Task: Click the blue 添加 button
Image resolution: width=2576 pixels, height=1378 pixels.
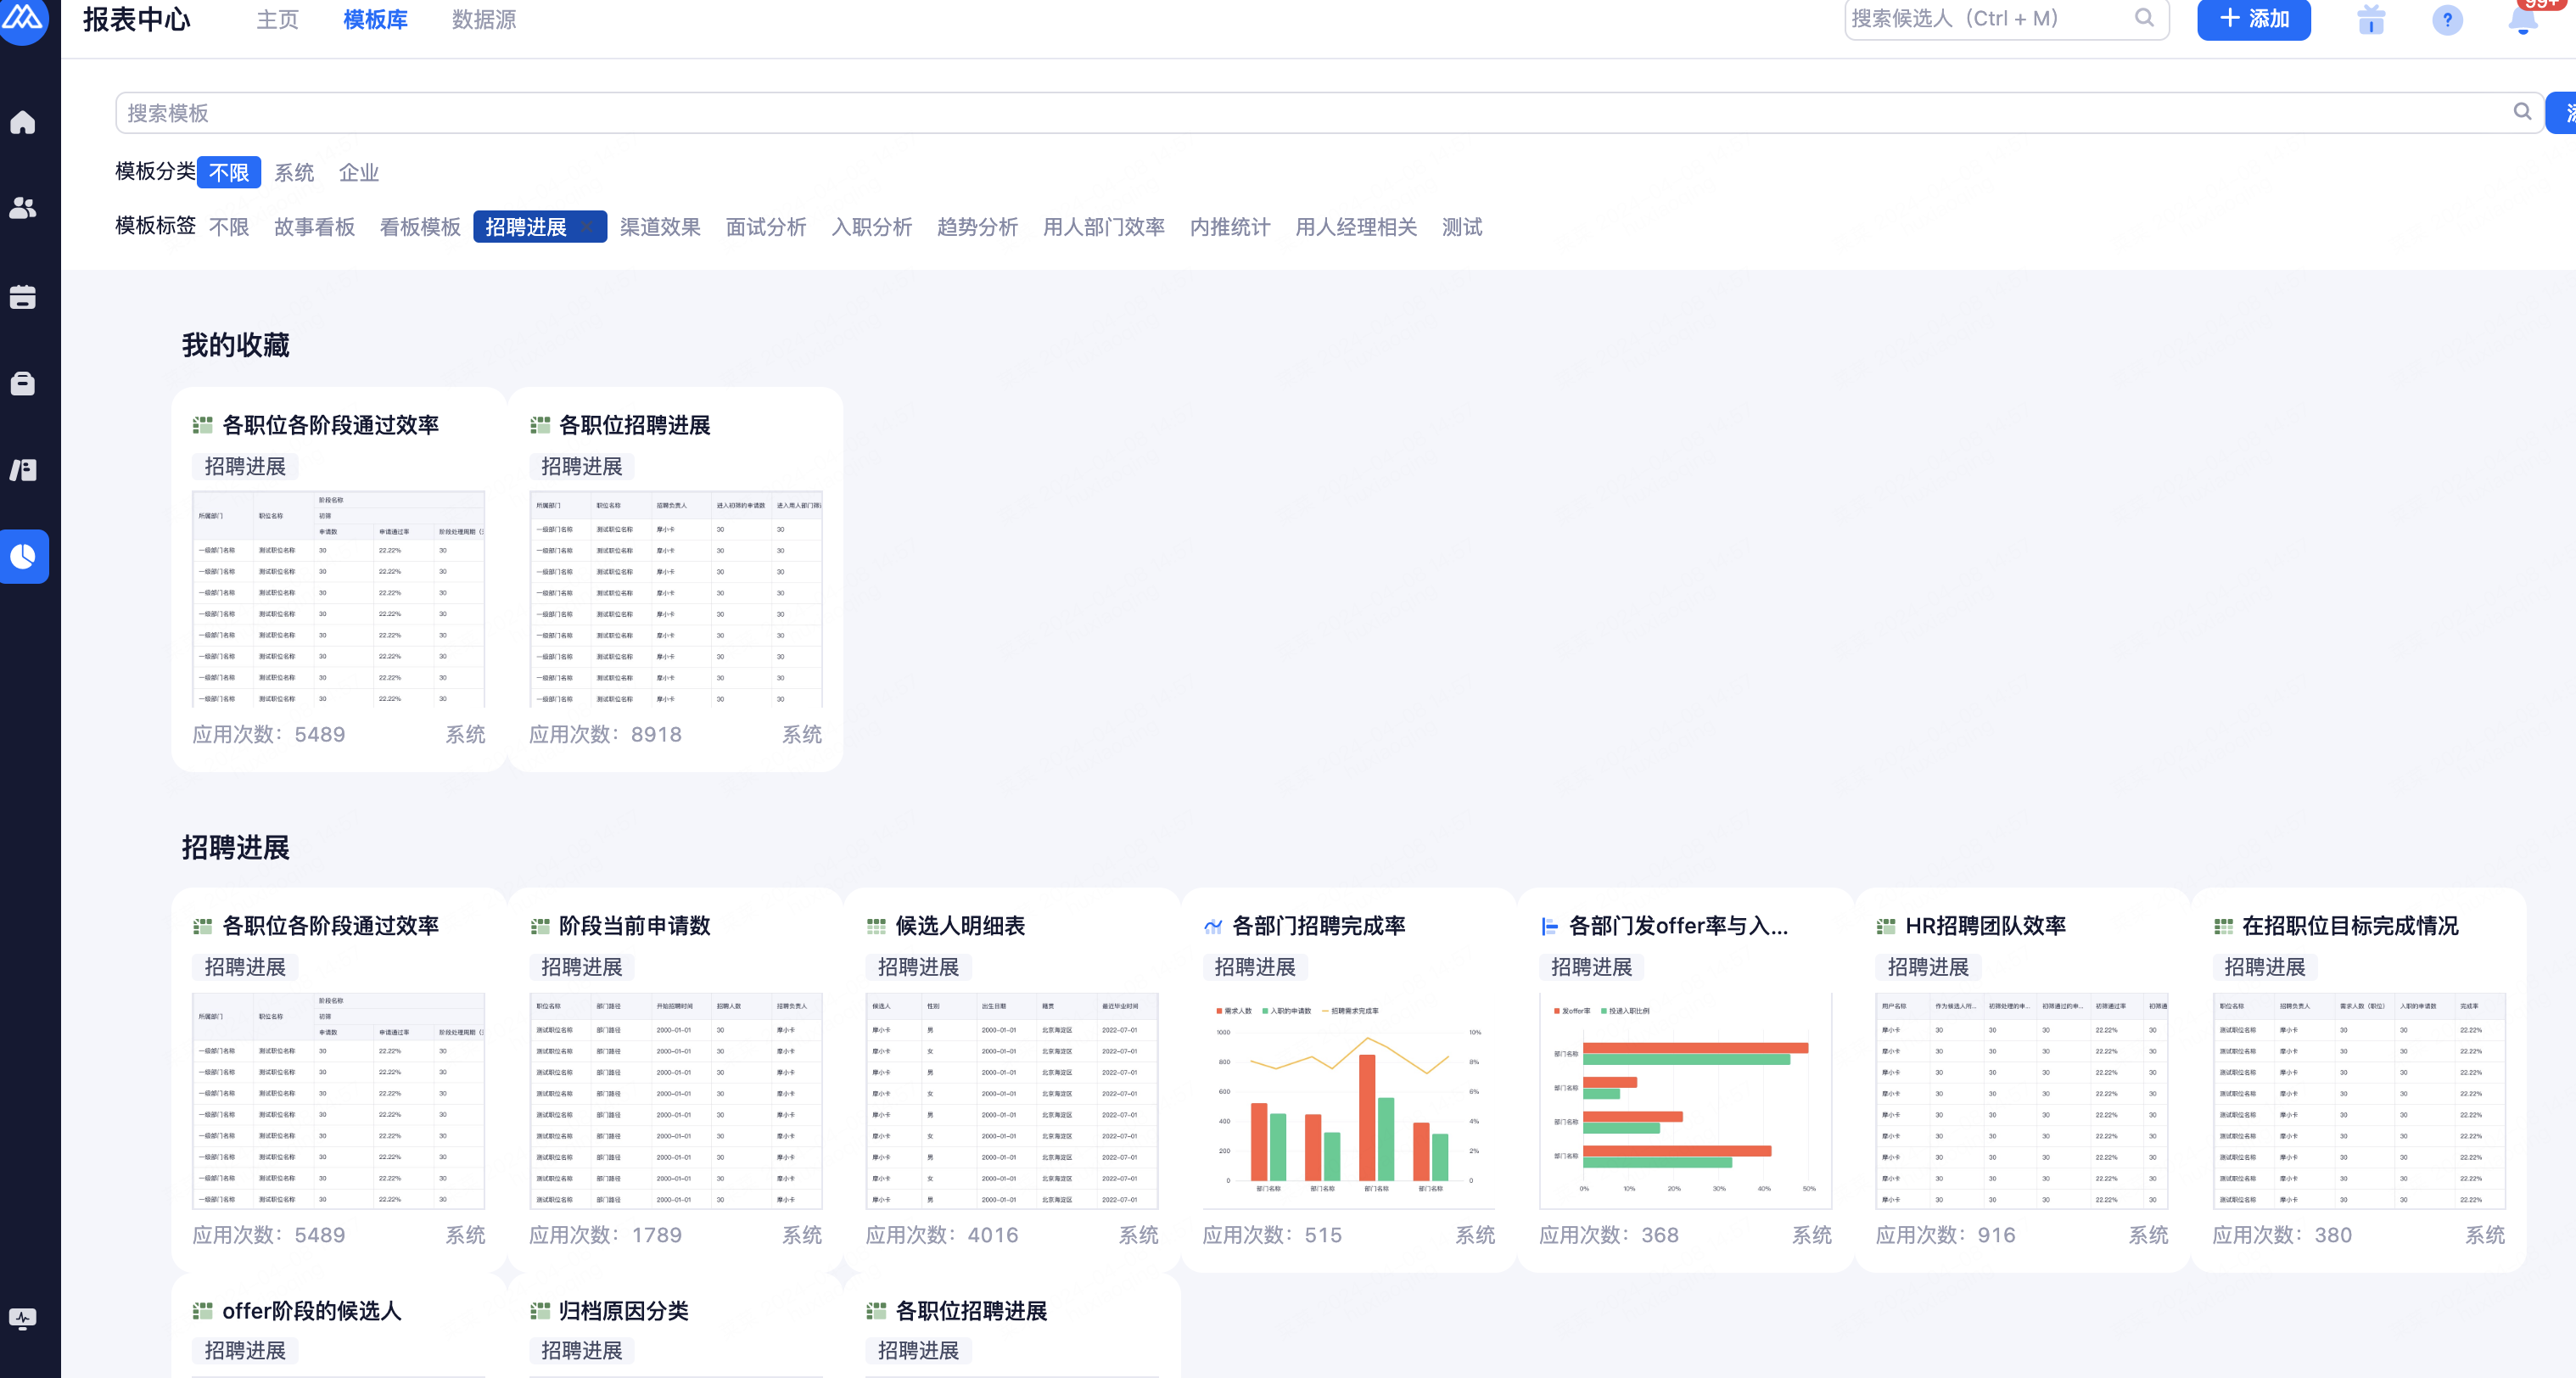Action: pyautogui.click(x=2253, y=19)
